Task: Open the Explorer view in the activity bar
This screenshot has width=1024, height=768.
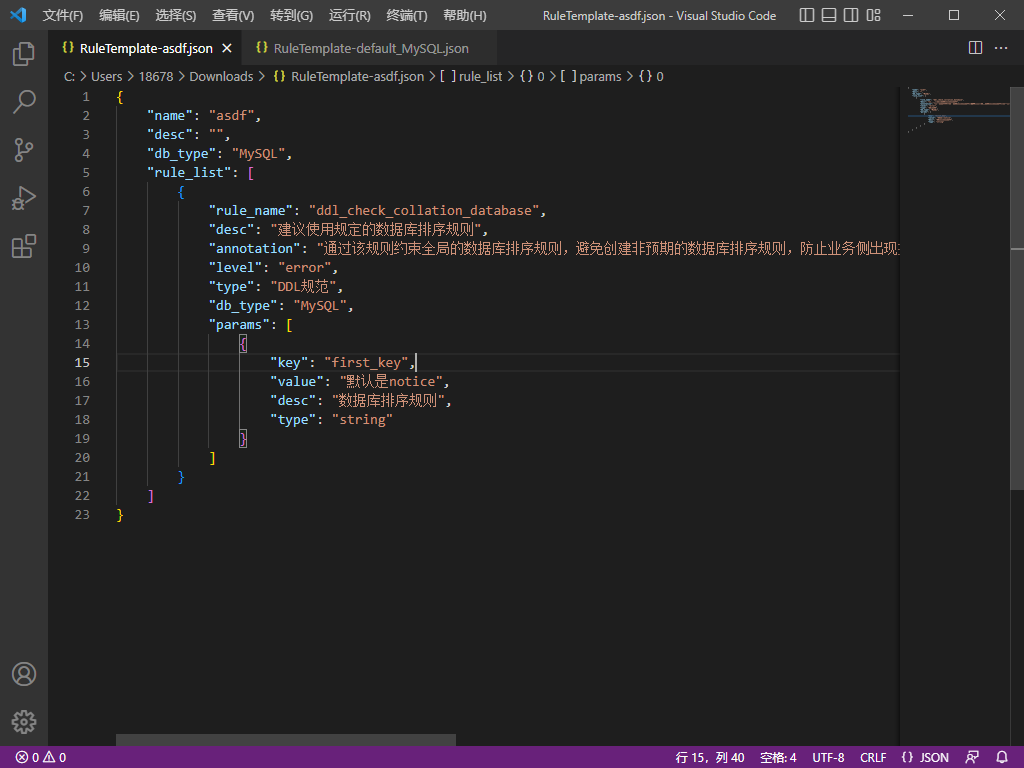Action: 24,55
